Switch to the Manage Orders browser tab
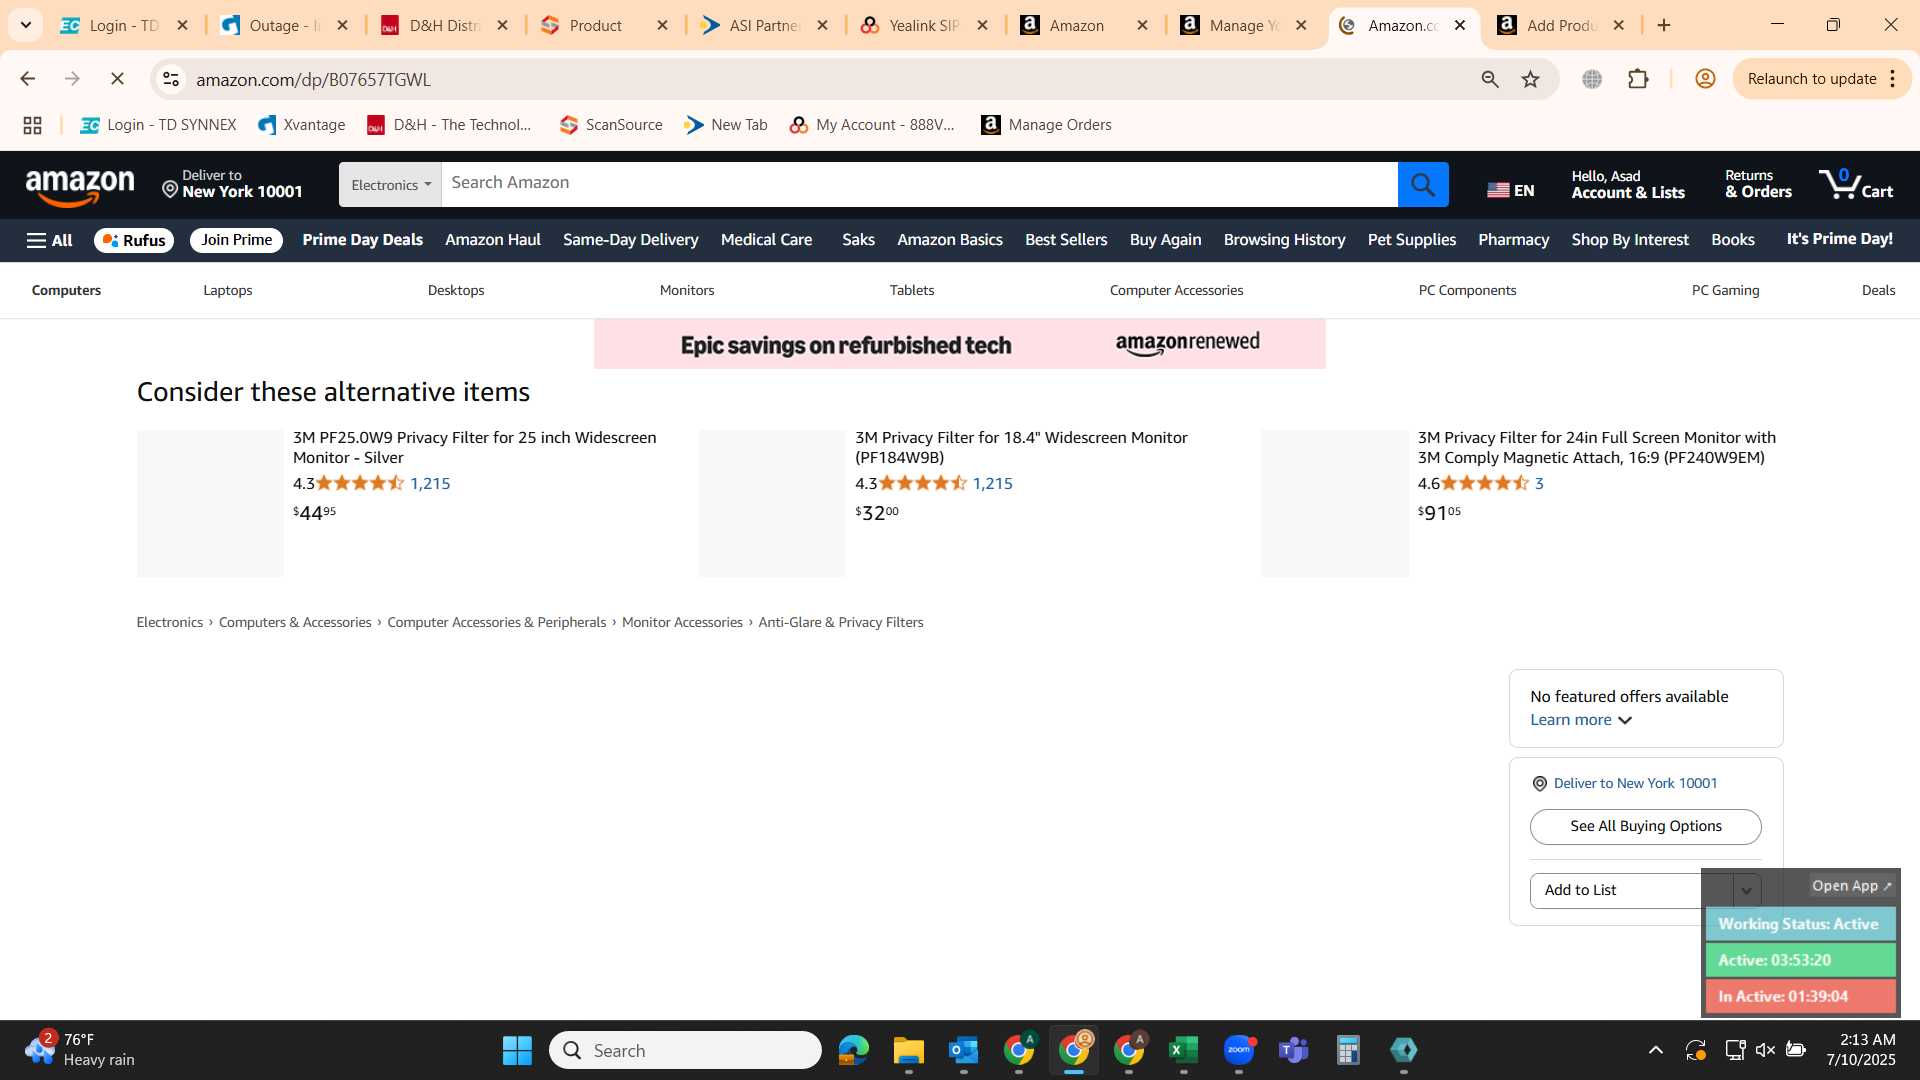 [1245, 26]
